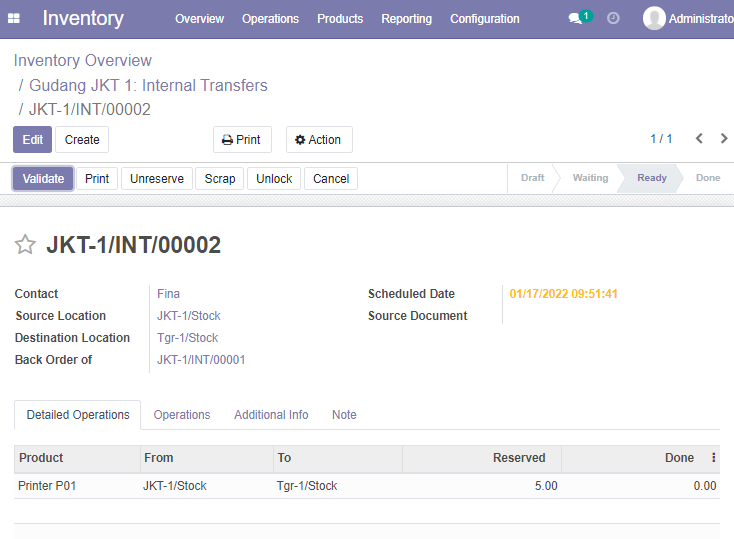The height and width of the screenshot is (539, 734).
Task: Open destination location Tgr-1/Stock link
Action: click(187, 338)
